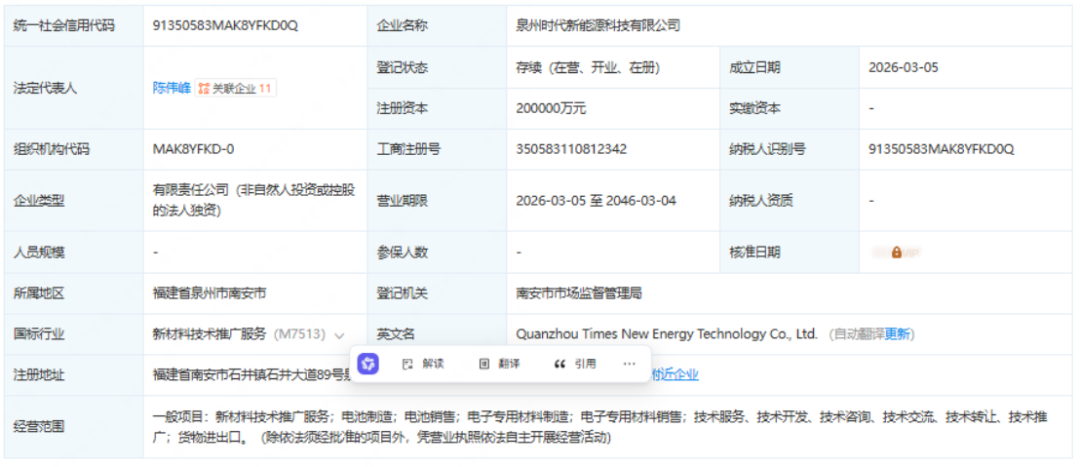Click the 工商注册号 label
The width and height of the screenshot is (1080, 467).
(x=408, y=149)
